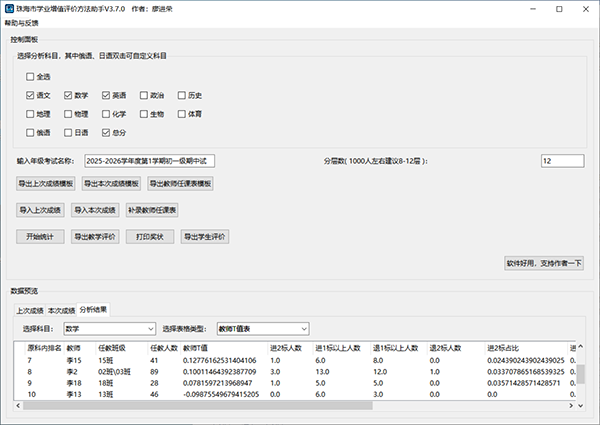Click 导出上次成绩模板 button
Screen dimensions: 600x425
click(46, 184)
